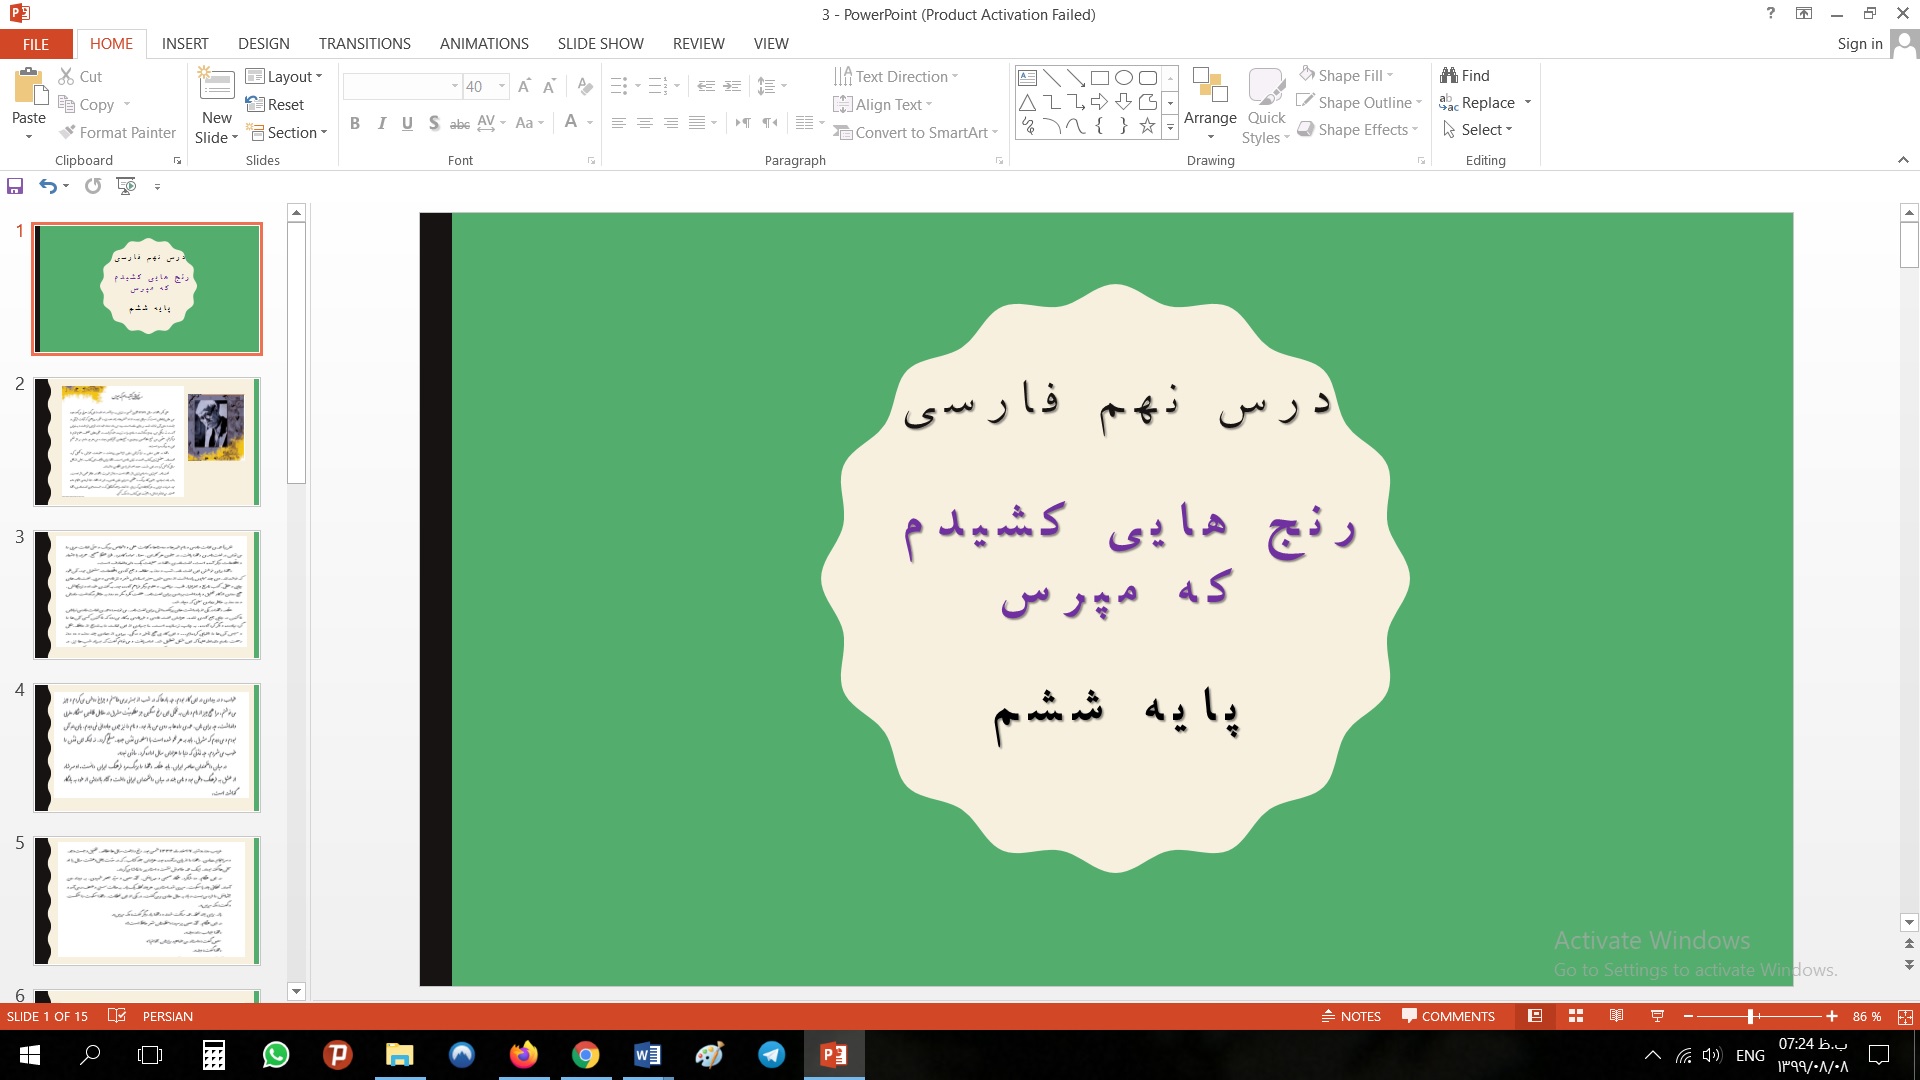Start slideshow from beginning quick access icon

[x=126, y=186]
